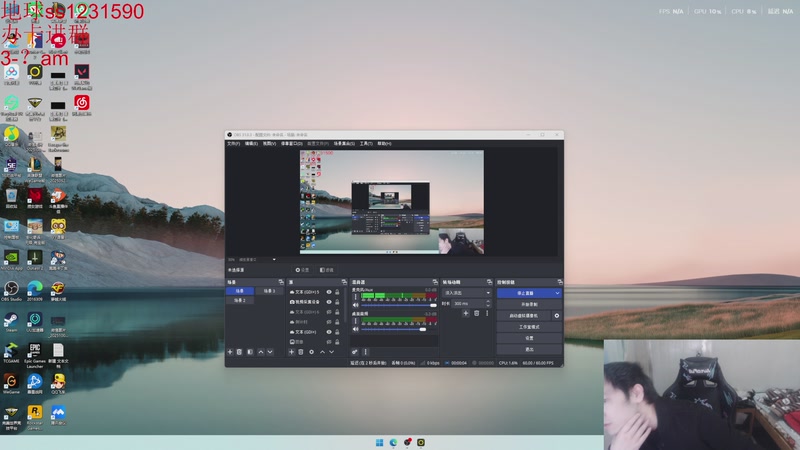Move the source down in the 来源 panel
This screenshot has height=450, width=800.
tap(331, 352)
